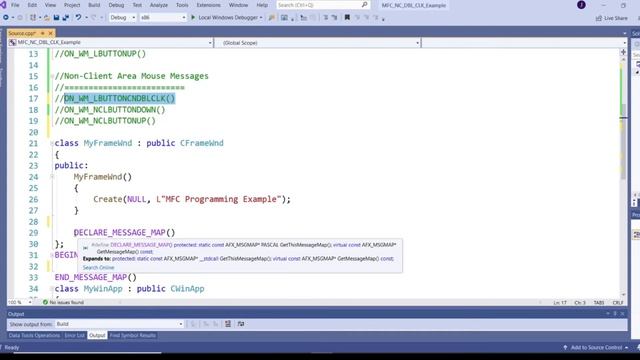Image resolution: width=640 pixels, height=360 pixels.
Task: Click the increase indent icon in toolbar
Action: (303, 18)
